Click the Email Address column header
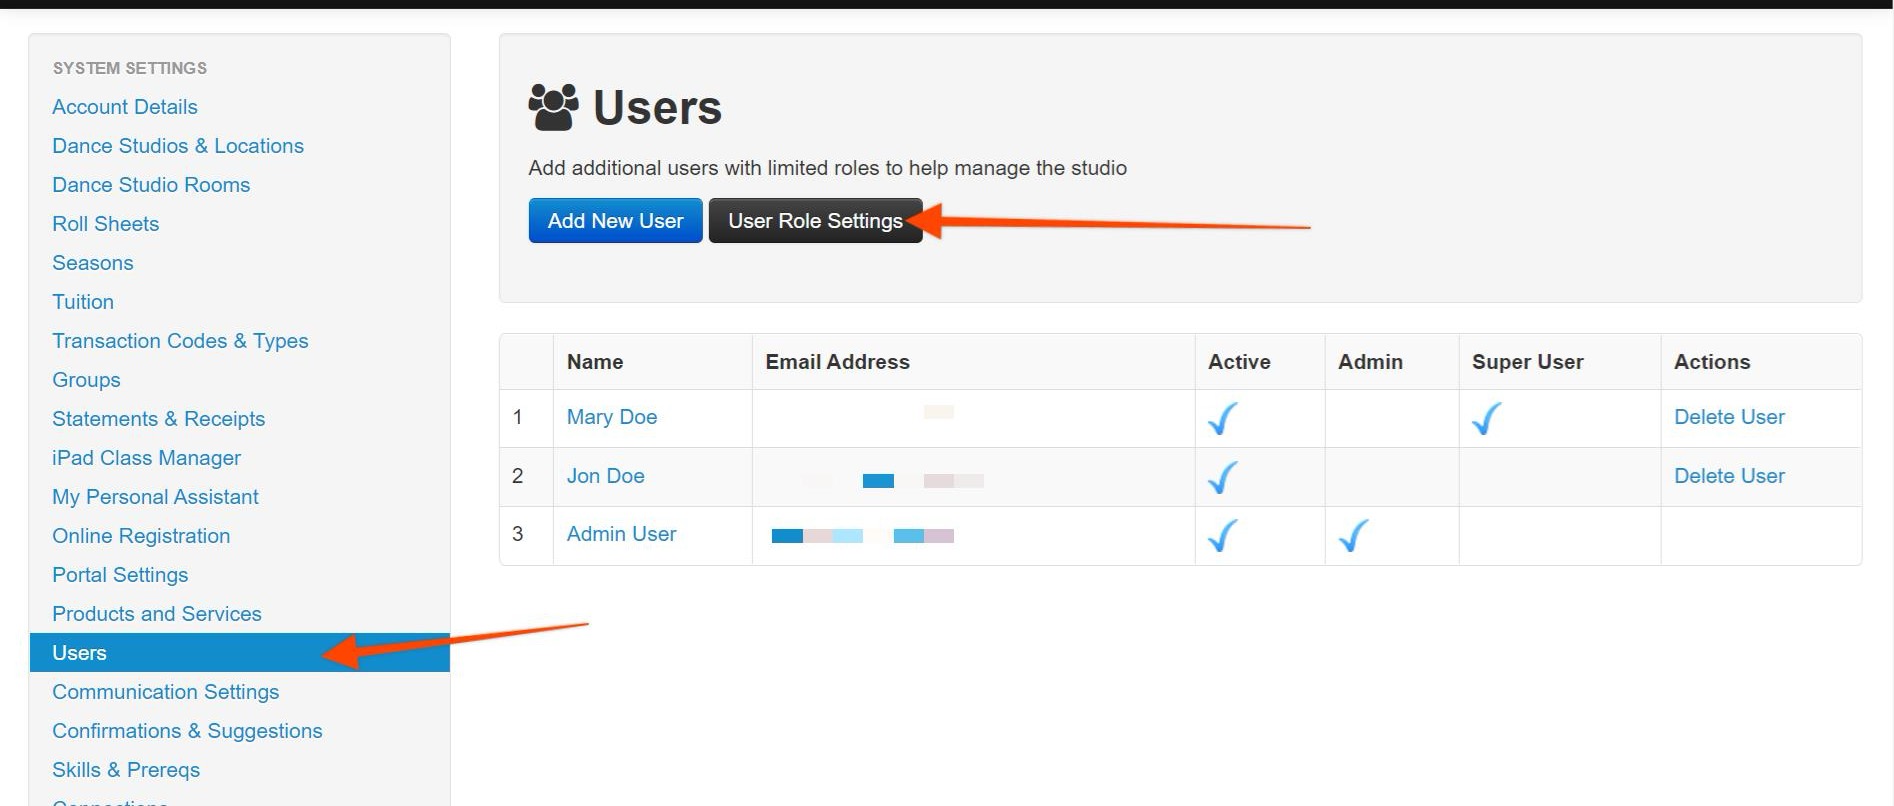The width and height of the screenshot is (1894, 806). pyautogui.click(x=837, y=362)
